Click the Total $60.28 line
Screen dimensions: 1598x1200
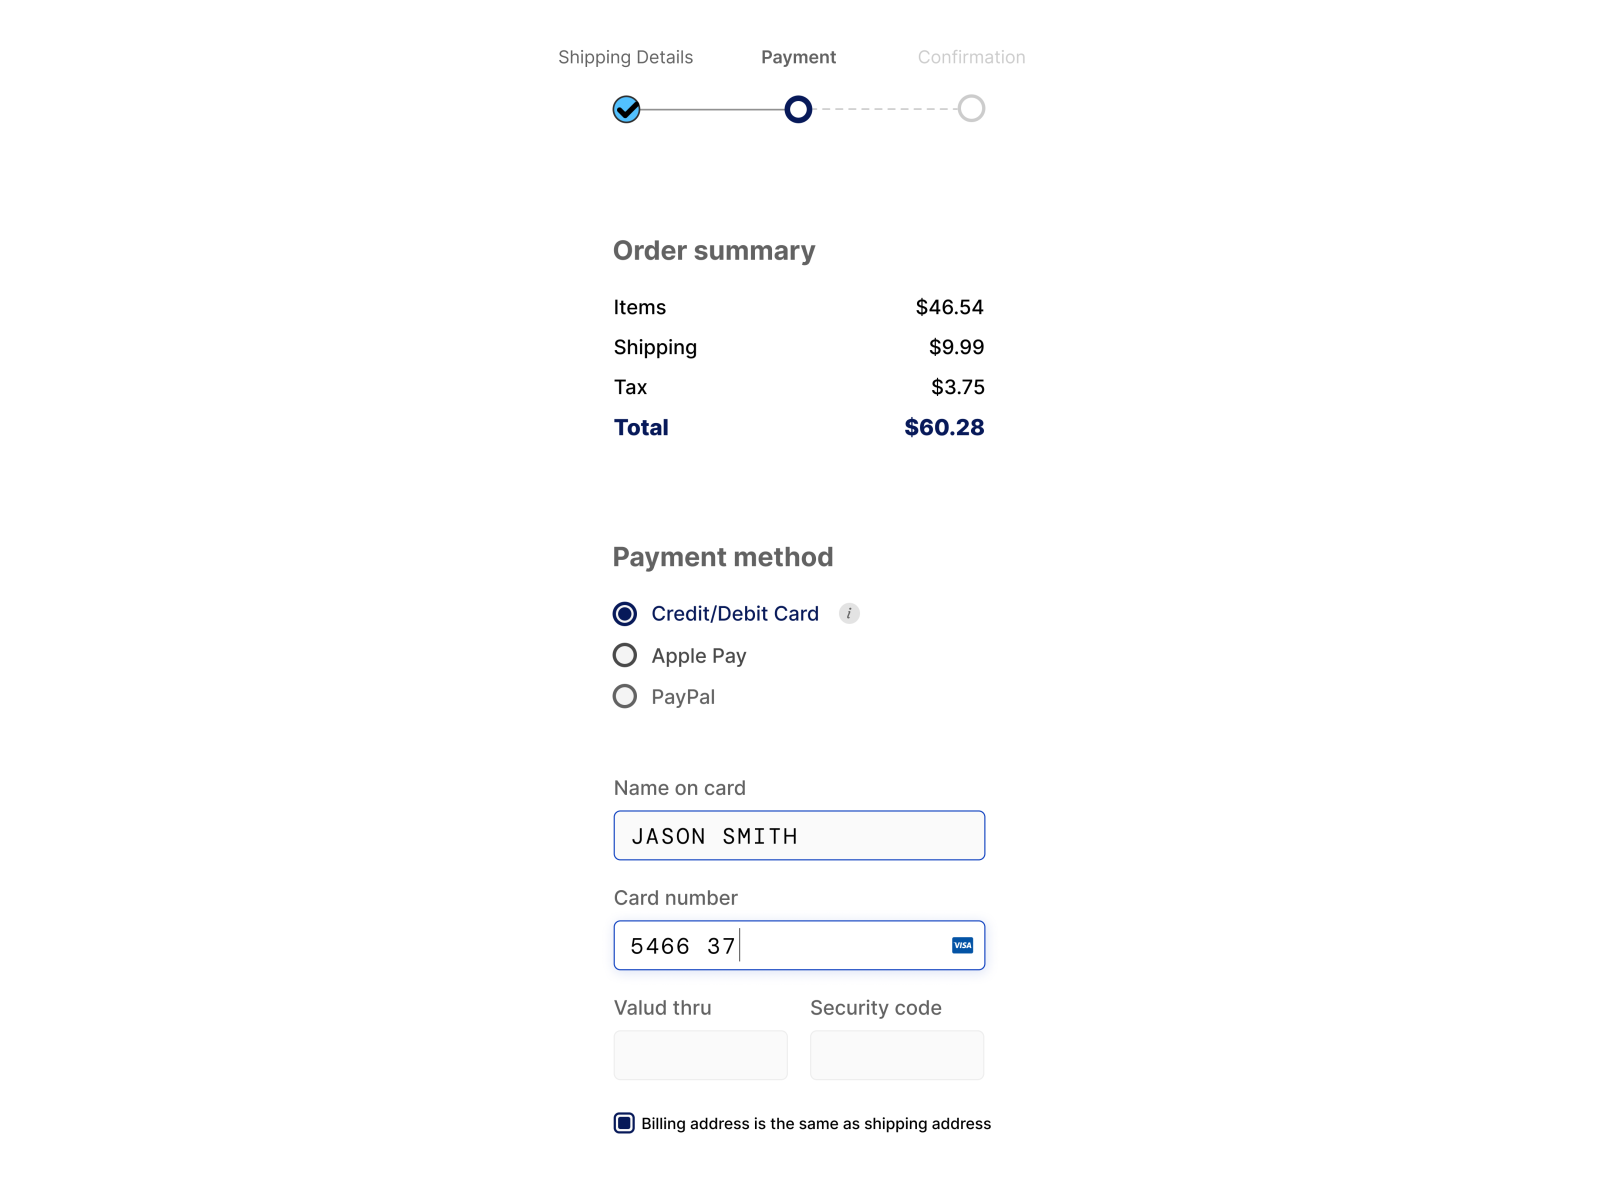pyautogui.click(x=798, y=427)
